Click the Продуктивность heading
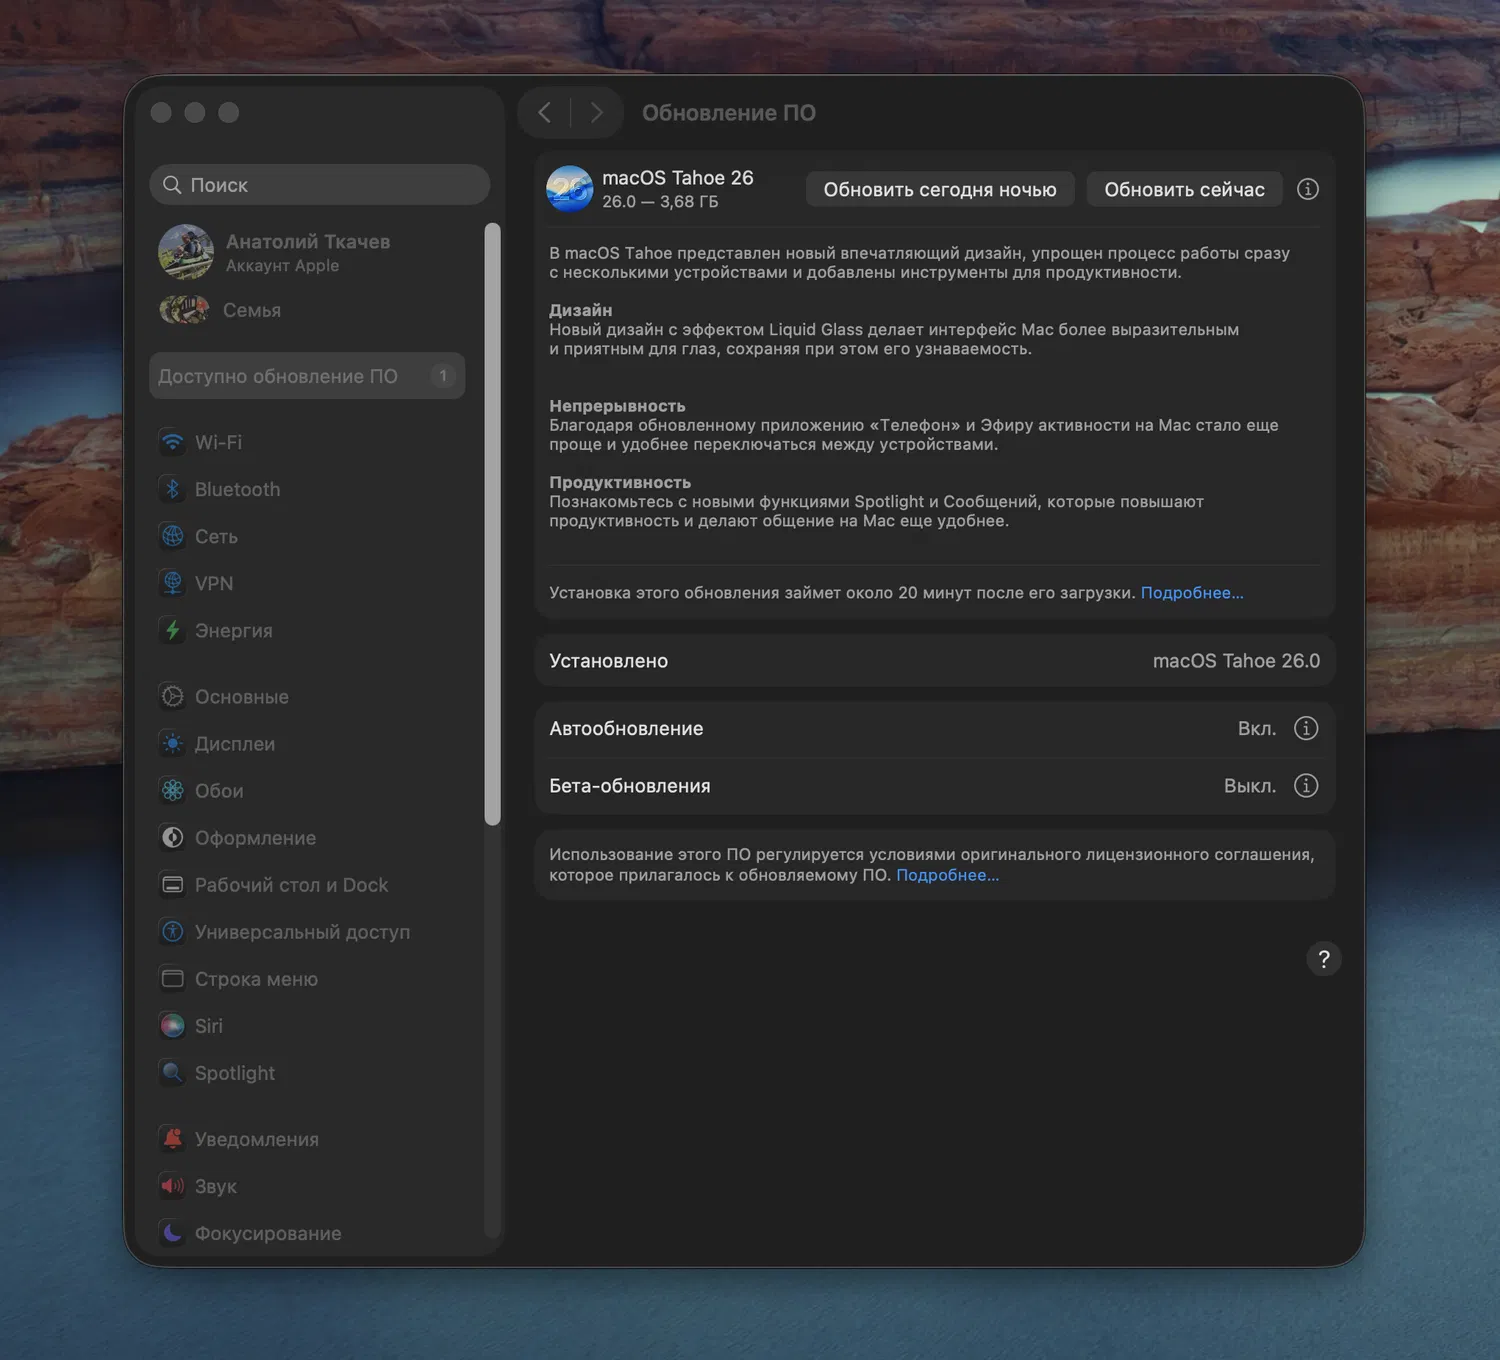The height and width of the screenshot is (1360, 1500). click(620, 482)
